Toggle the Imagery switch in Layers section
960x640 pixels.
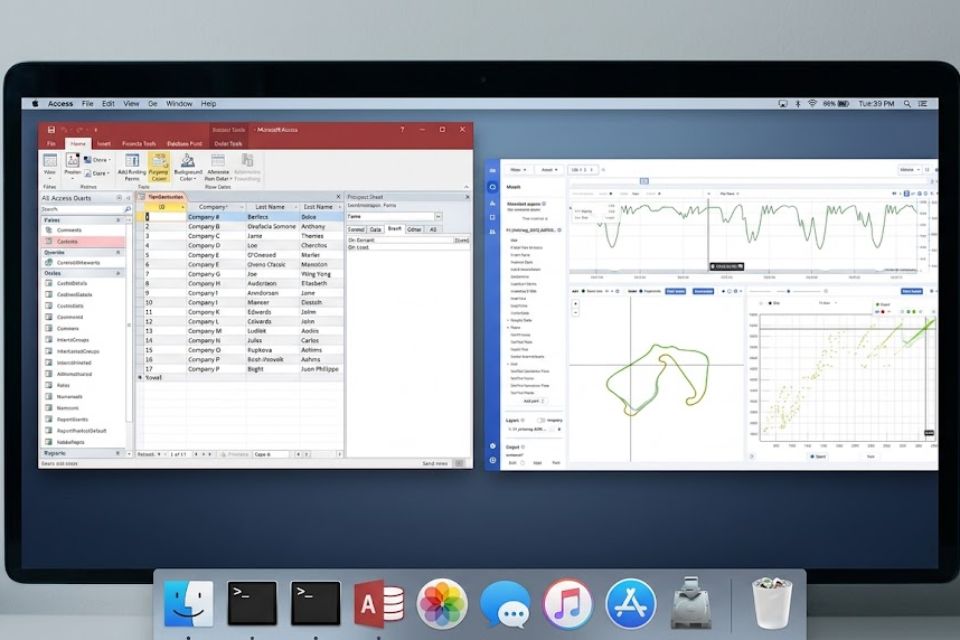tap(541, 420)
